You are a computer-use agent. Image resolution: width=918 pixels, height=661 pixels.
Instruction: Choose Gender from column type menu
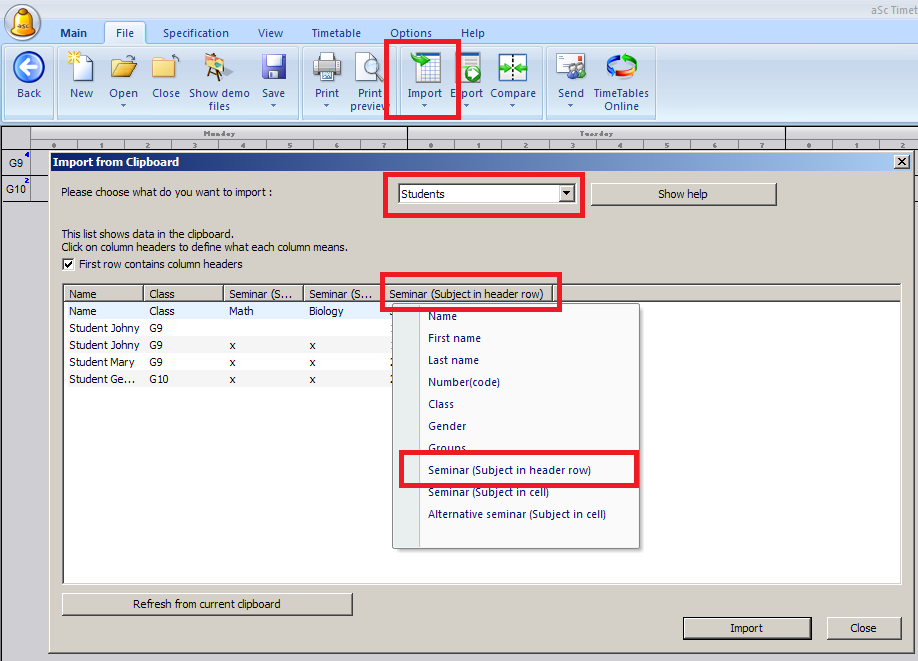pyautogui.click(x=447, y=426)
